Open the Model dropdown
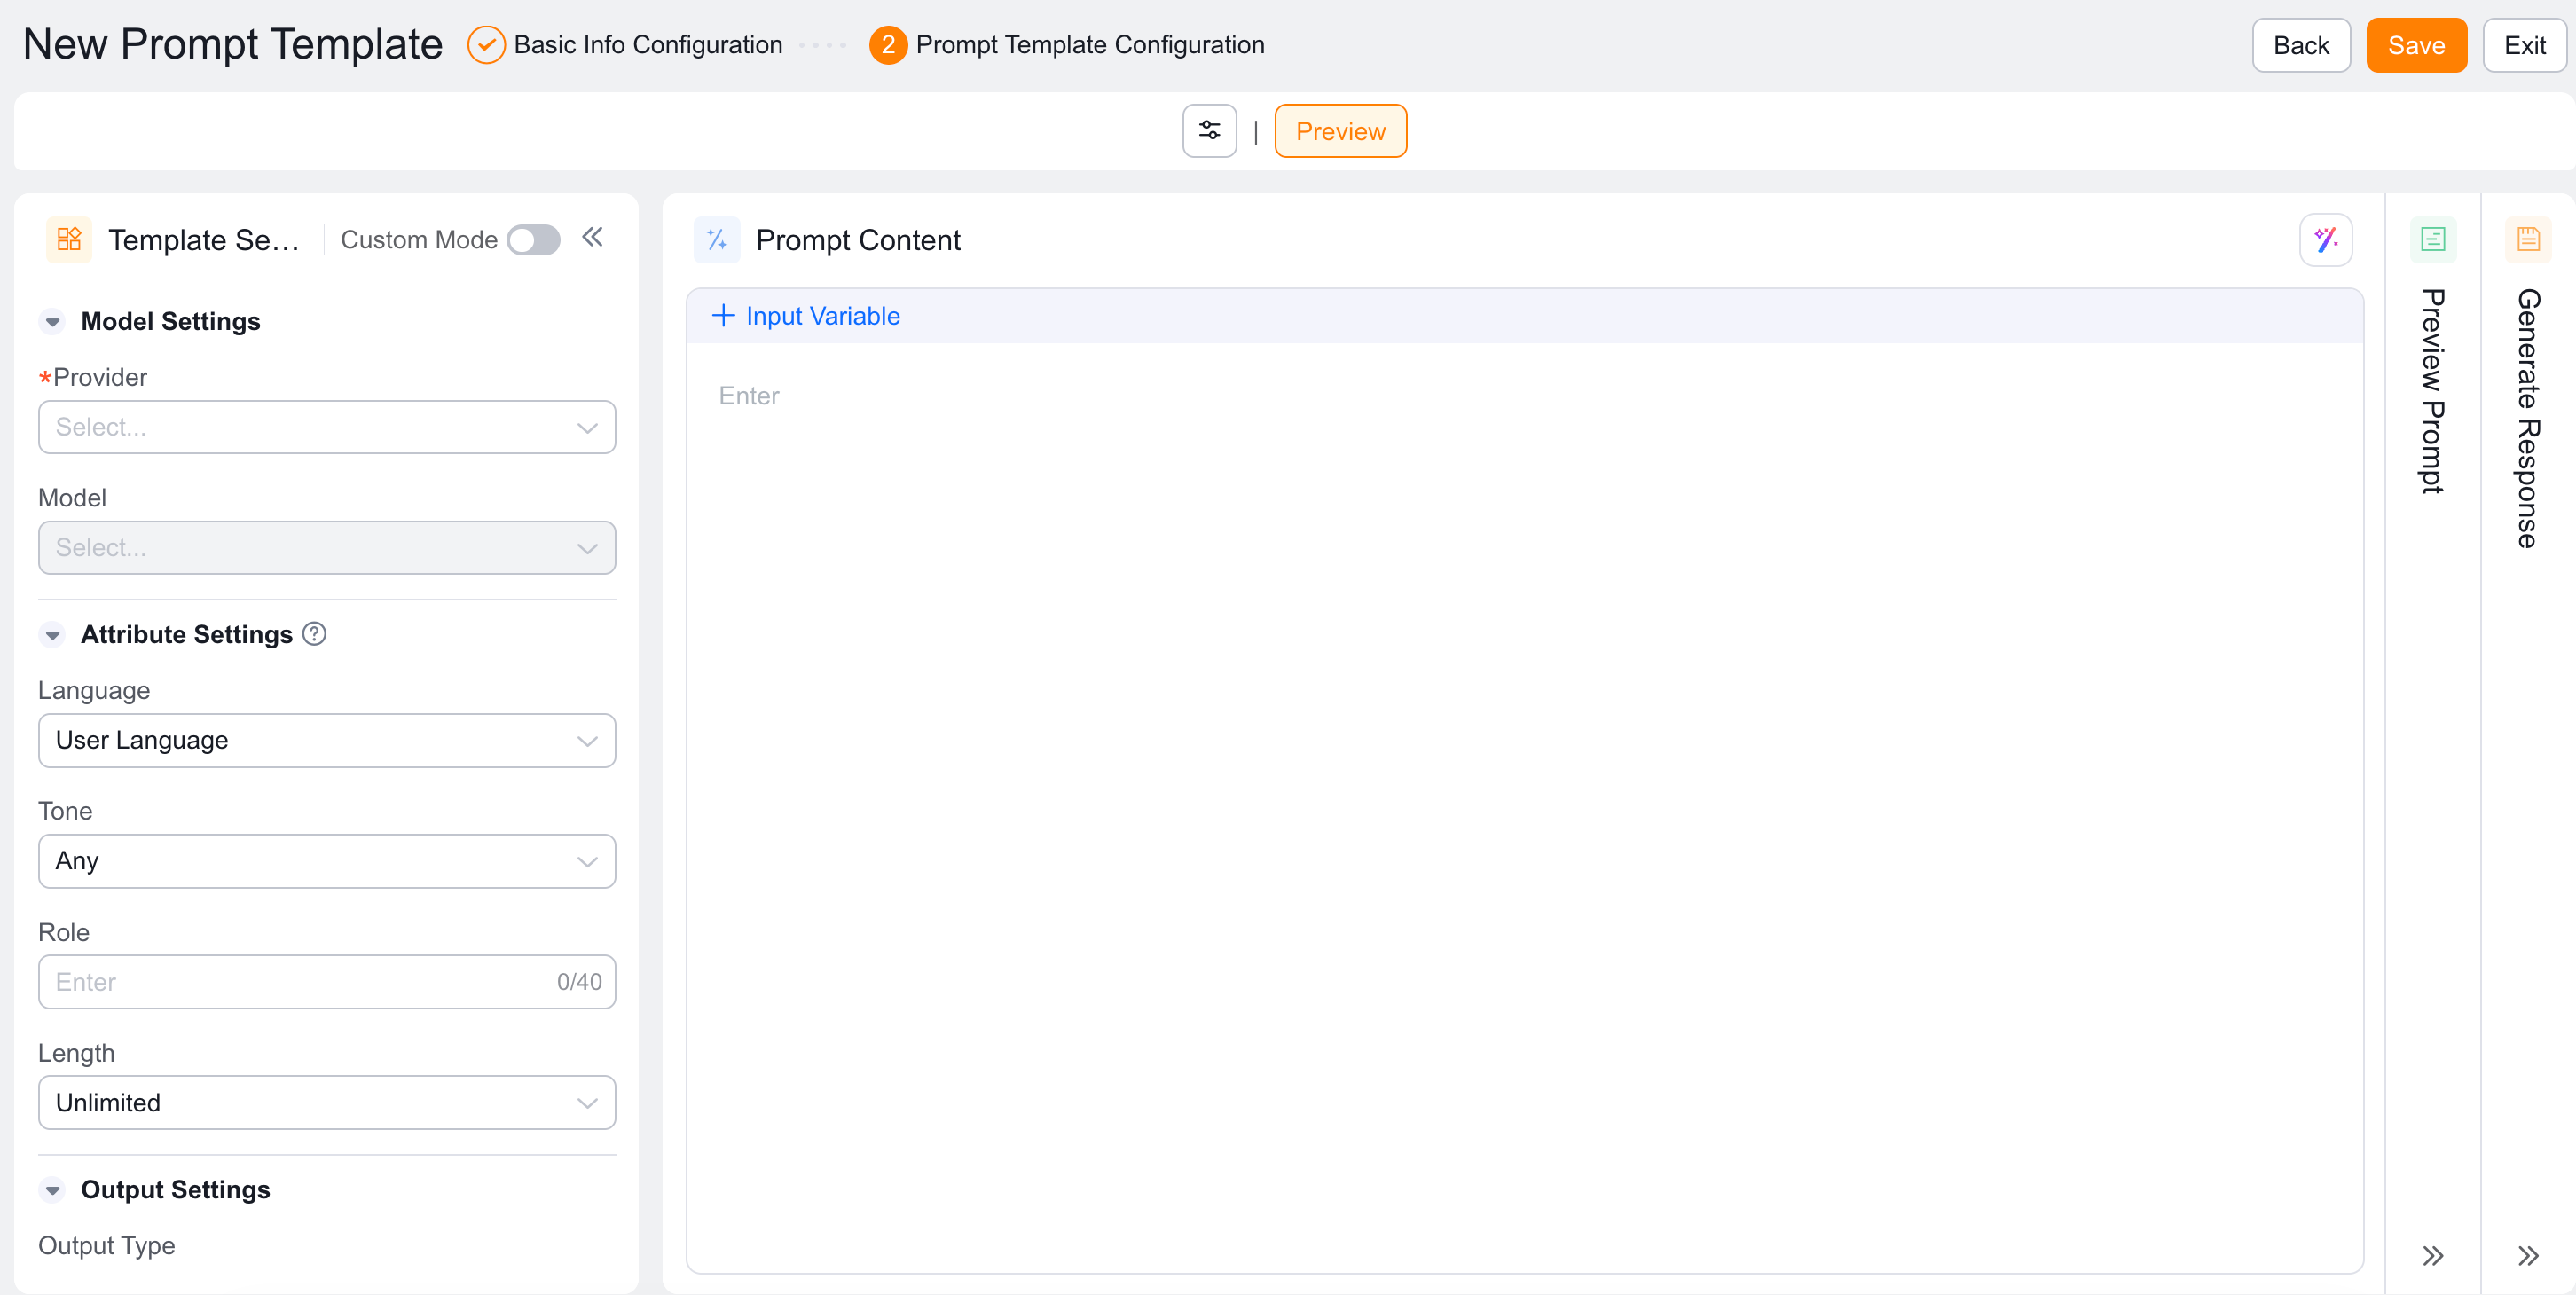Viewport: 2576px width, 1295px height. pyautogui.click(x=327, y=548)
